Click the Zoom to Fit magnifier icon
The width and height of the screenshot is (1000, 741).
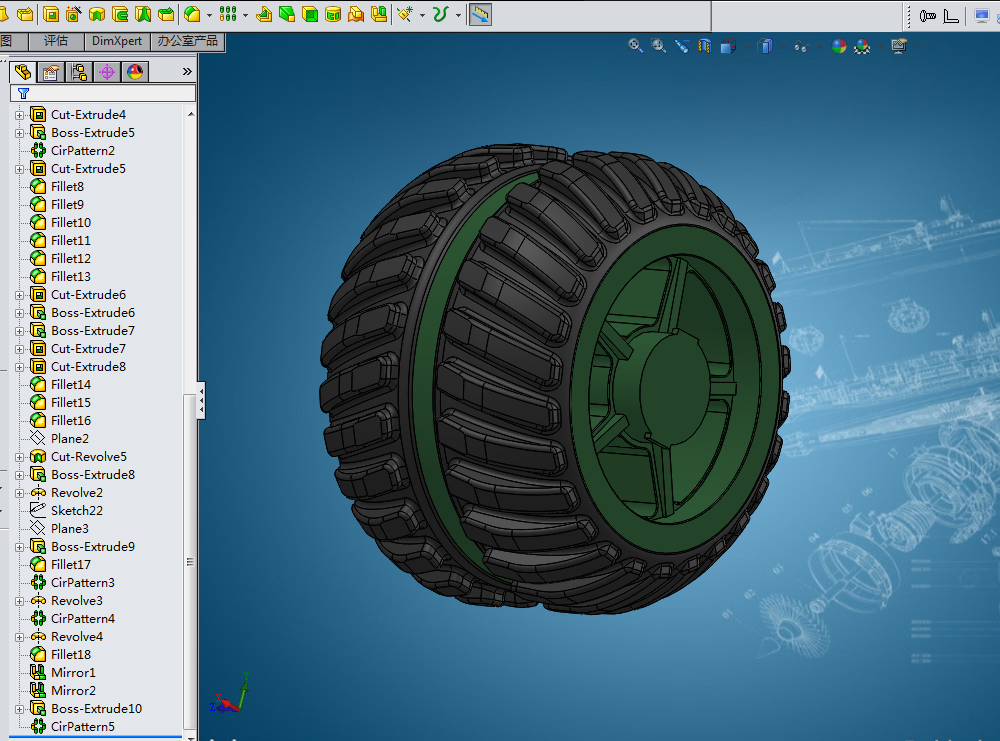click(635, 46)
